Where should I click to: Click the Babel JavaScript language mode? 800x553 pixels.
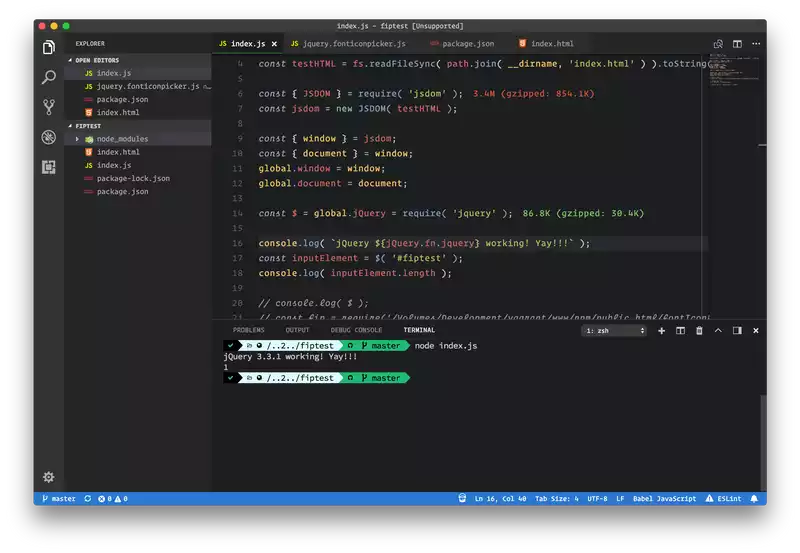click(664, 498)
